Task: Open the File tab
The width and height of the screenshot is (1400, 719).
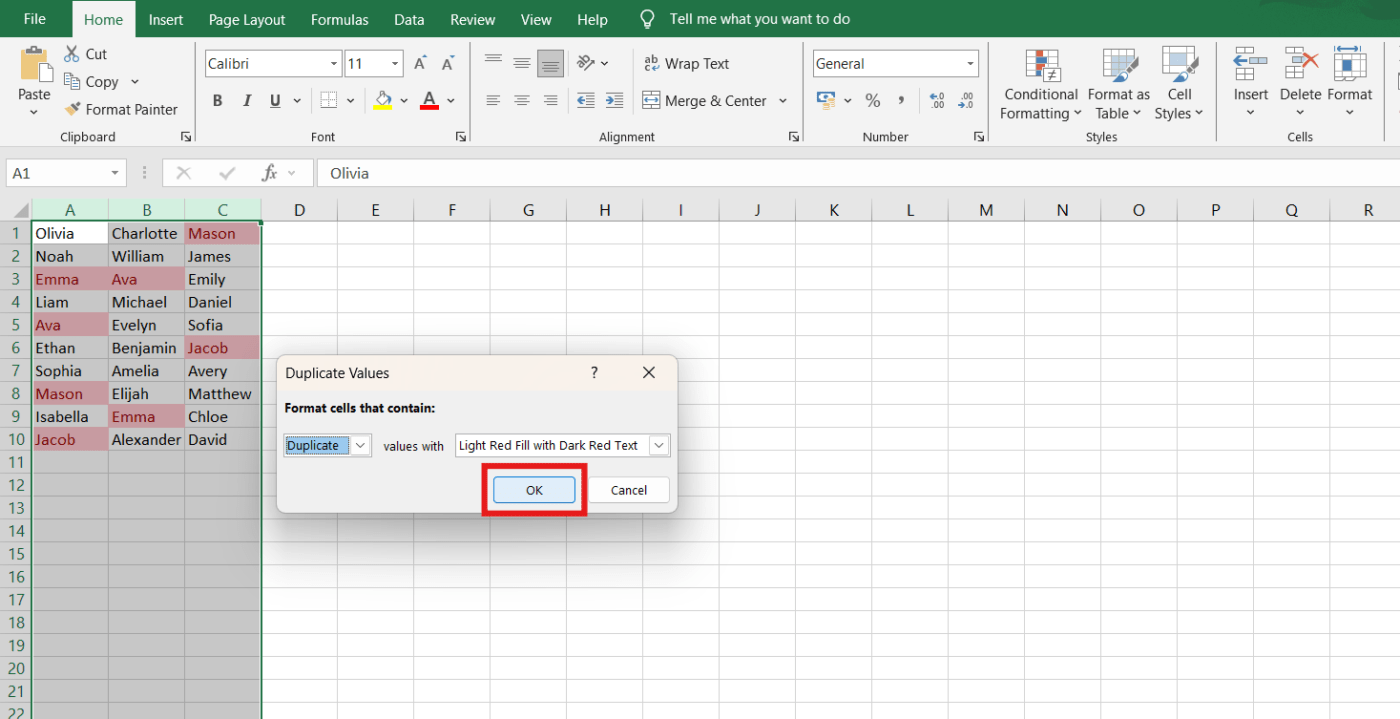Action: point(34,19)
